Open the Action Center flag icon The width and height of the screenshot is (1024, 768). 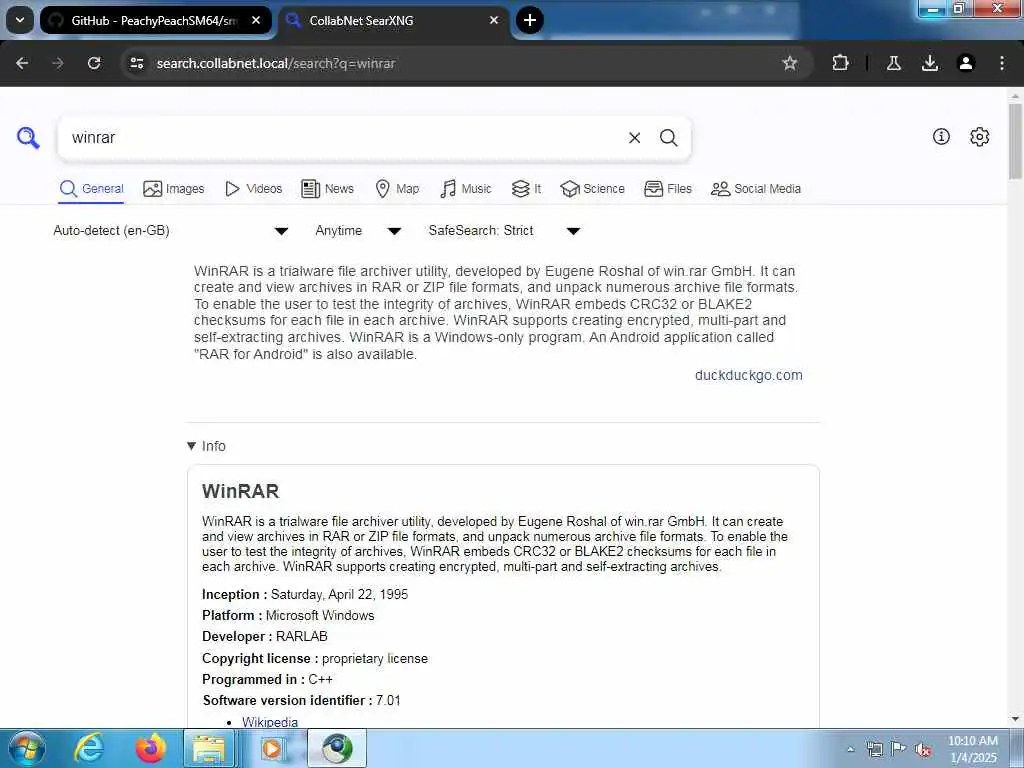point(899,749)
